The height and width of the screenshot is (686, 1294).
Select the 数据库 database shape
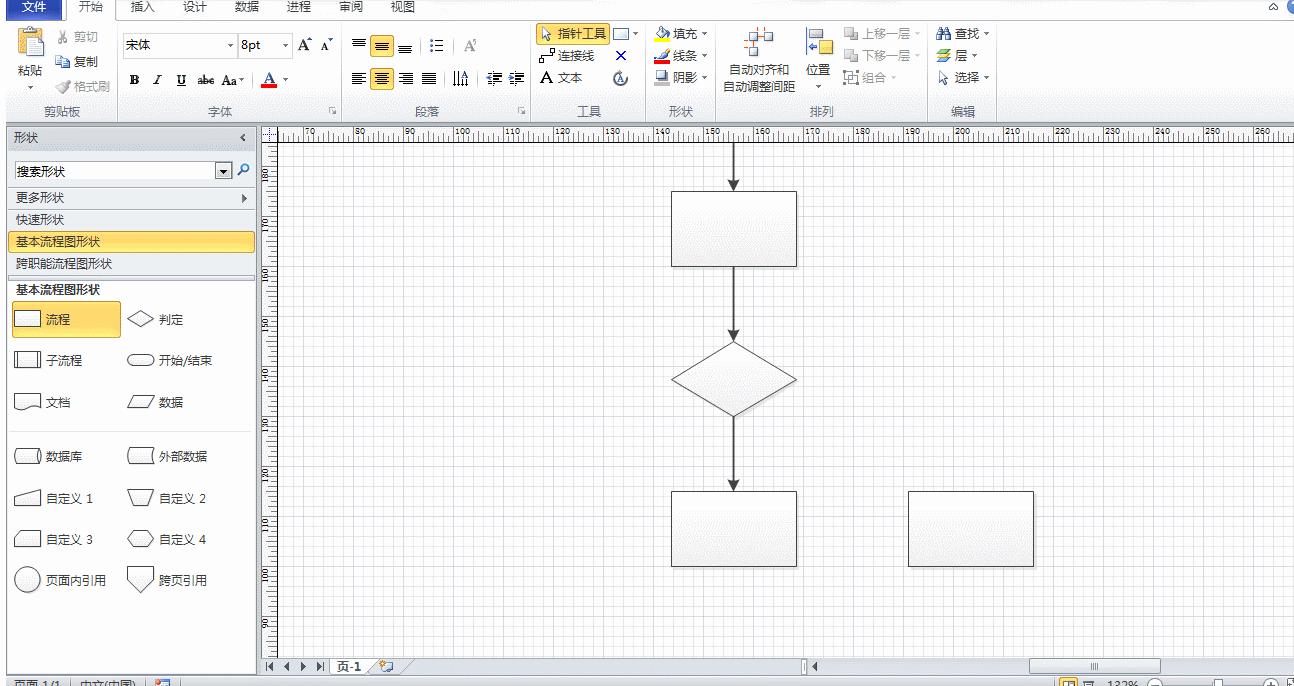[49, 456]
